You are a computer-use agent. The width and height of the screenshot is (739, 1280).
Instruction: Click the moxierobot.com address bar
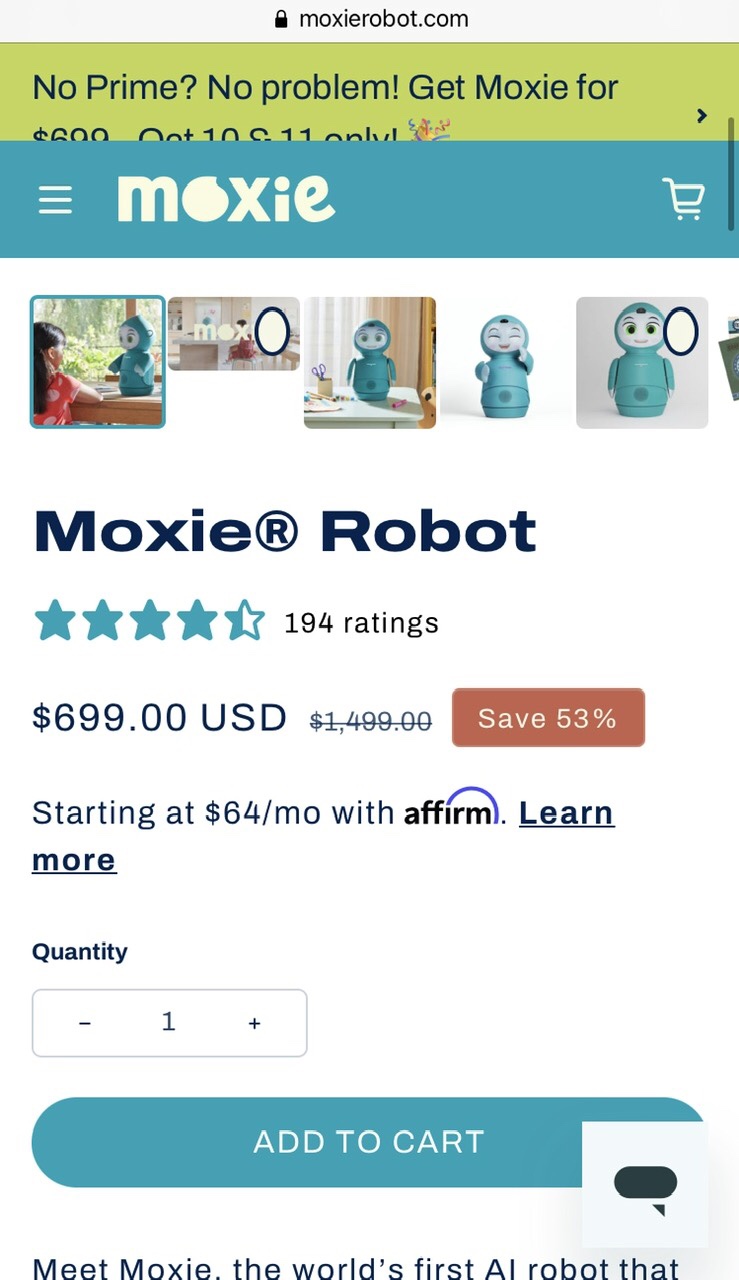[383, 19]
